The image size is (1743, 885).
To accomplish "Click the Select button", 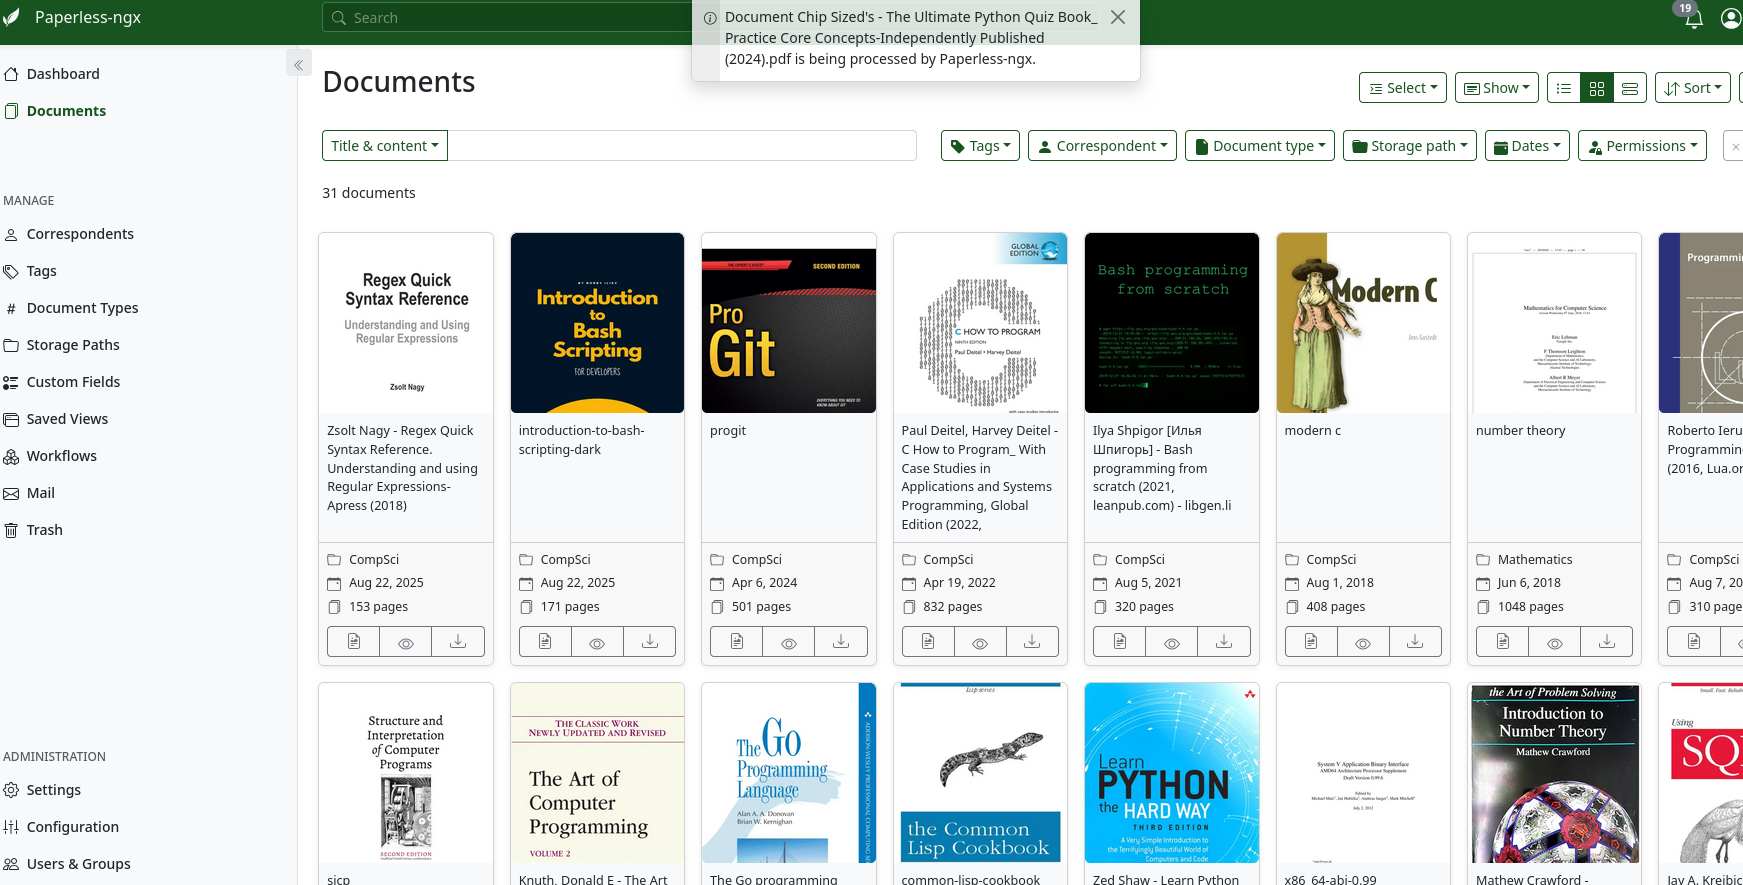I will (x=1403, y=88).
